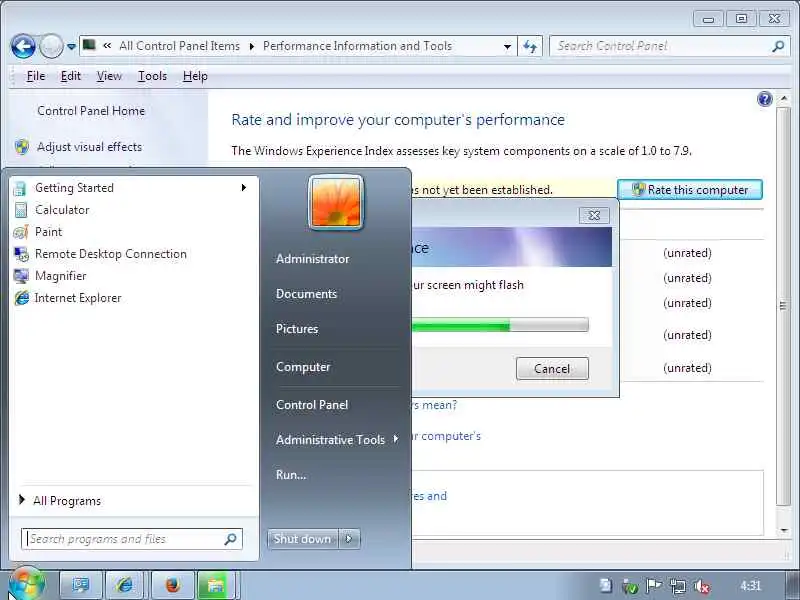Click the scrollbar up arrow
The width and height of the screenshot is (800, 600).
[784, 98]
